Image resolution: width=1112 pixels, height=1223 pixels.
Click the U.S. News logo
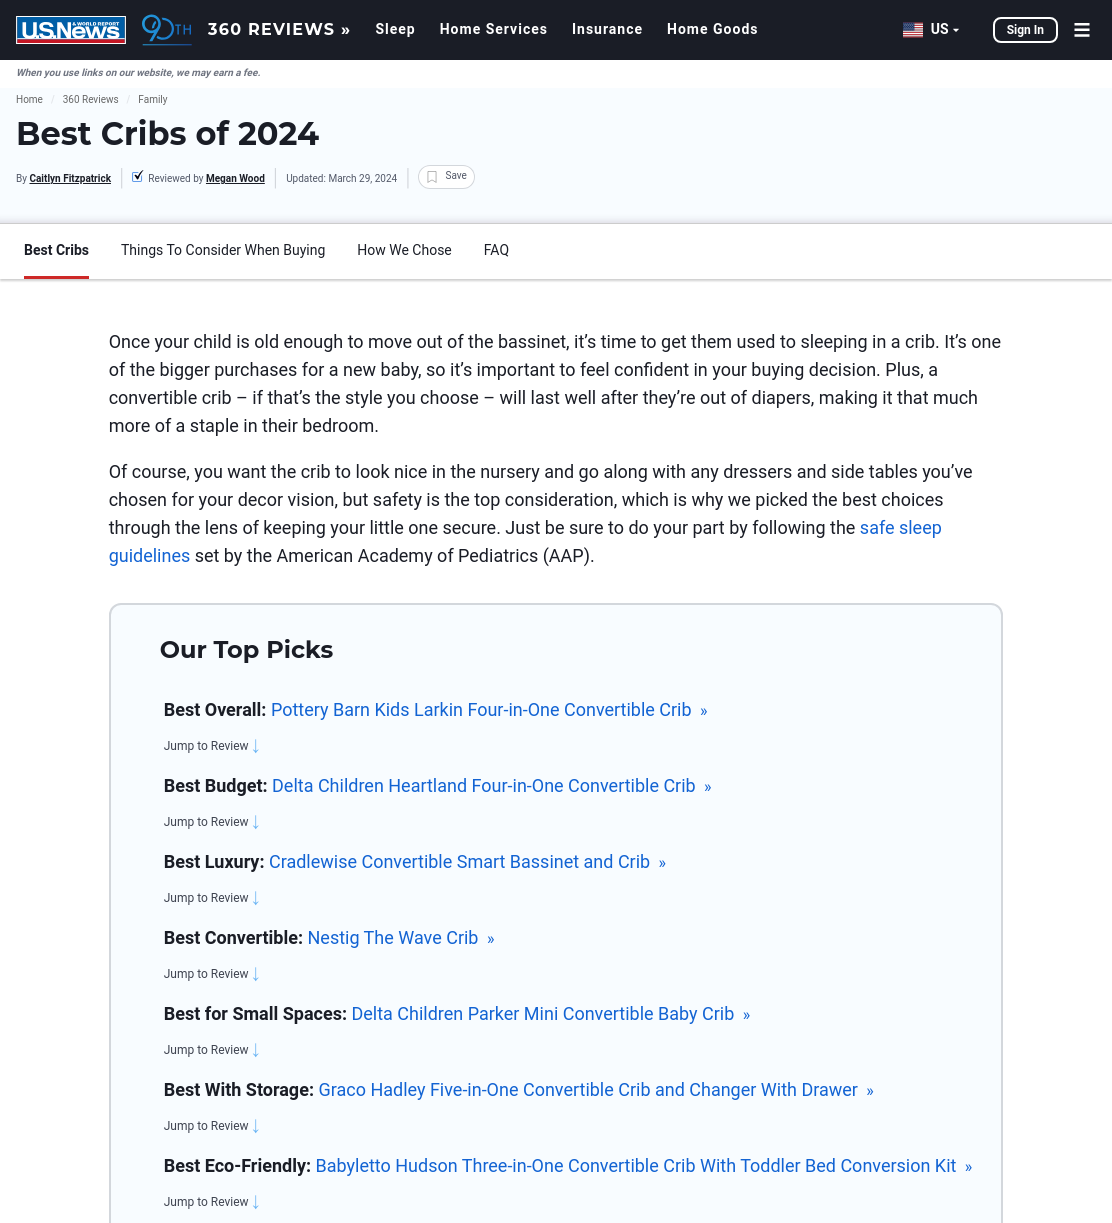coord(71,30)
